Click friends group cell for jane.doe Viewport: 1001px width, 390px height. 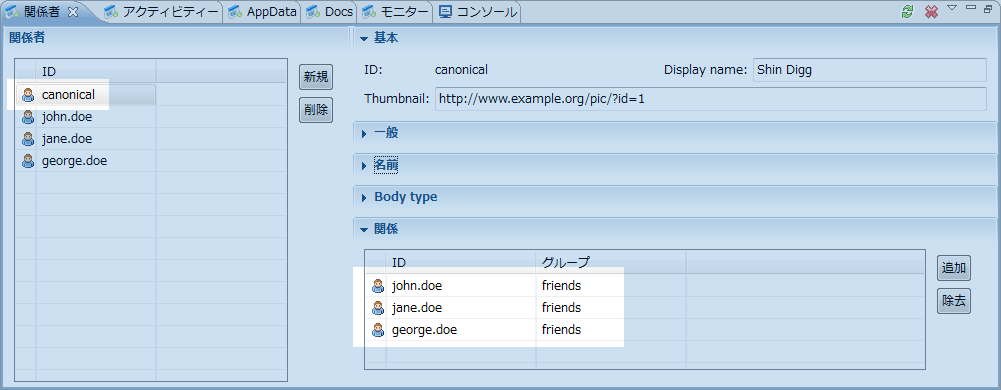(x=610, y=308)
